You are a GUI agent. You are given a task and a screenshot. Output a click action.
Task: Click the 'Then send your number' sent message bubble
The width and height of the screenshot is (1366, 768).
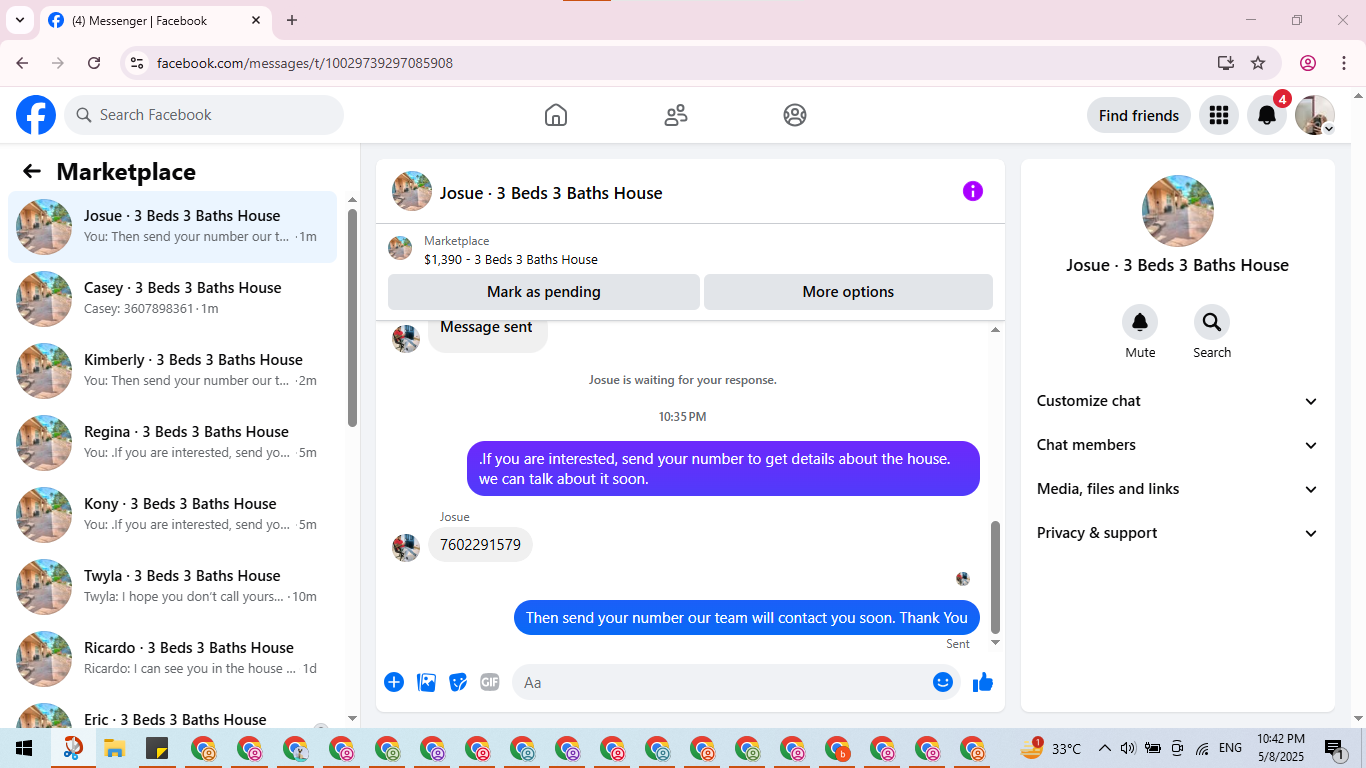pyautogui.click(x=747, y=617)
